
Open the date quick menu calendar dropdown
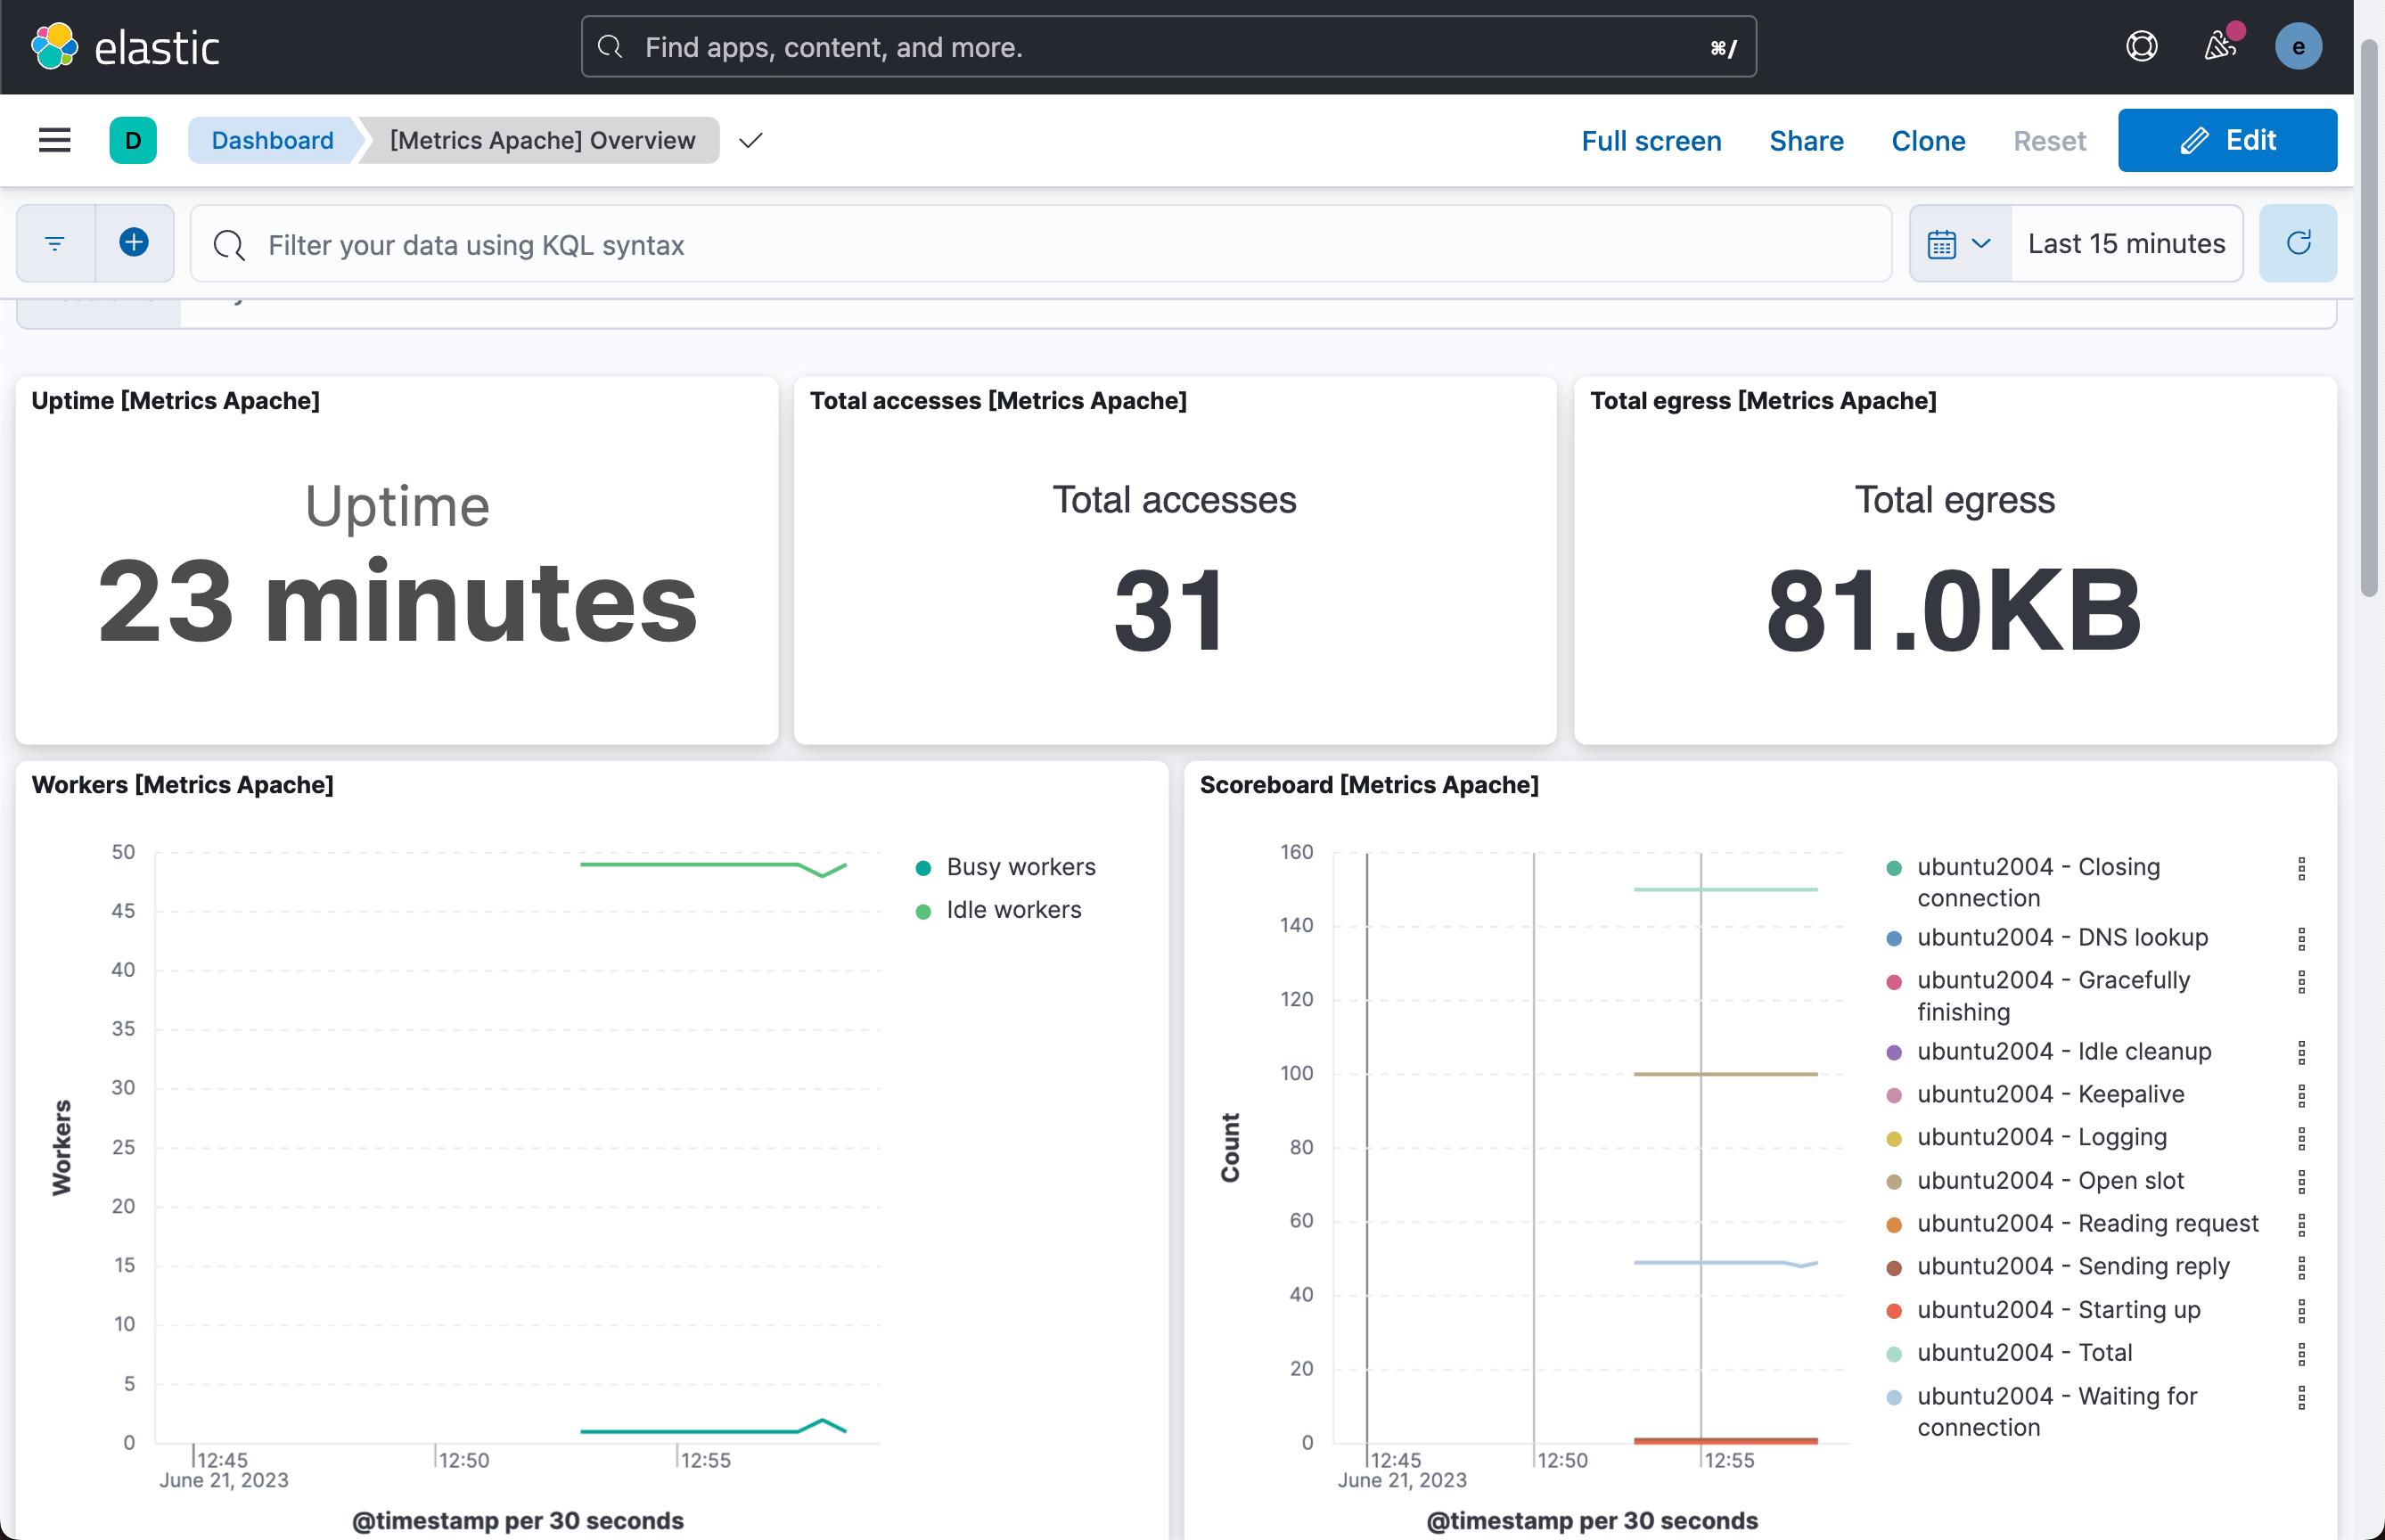(x=1959, y=243)
